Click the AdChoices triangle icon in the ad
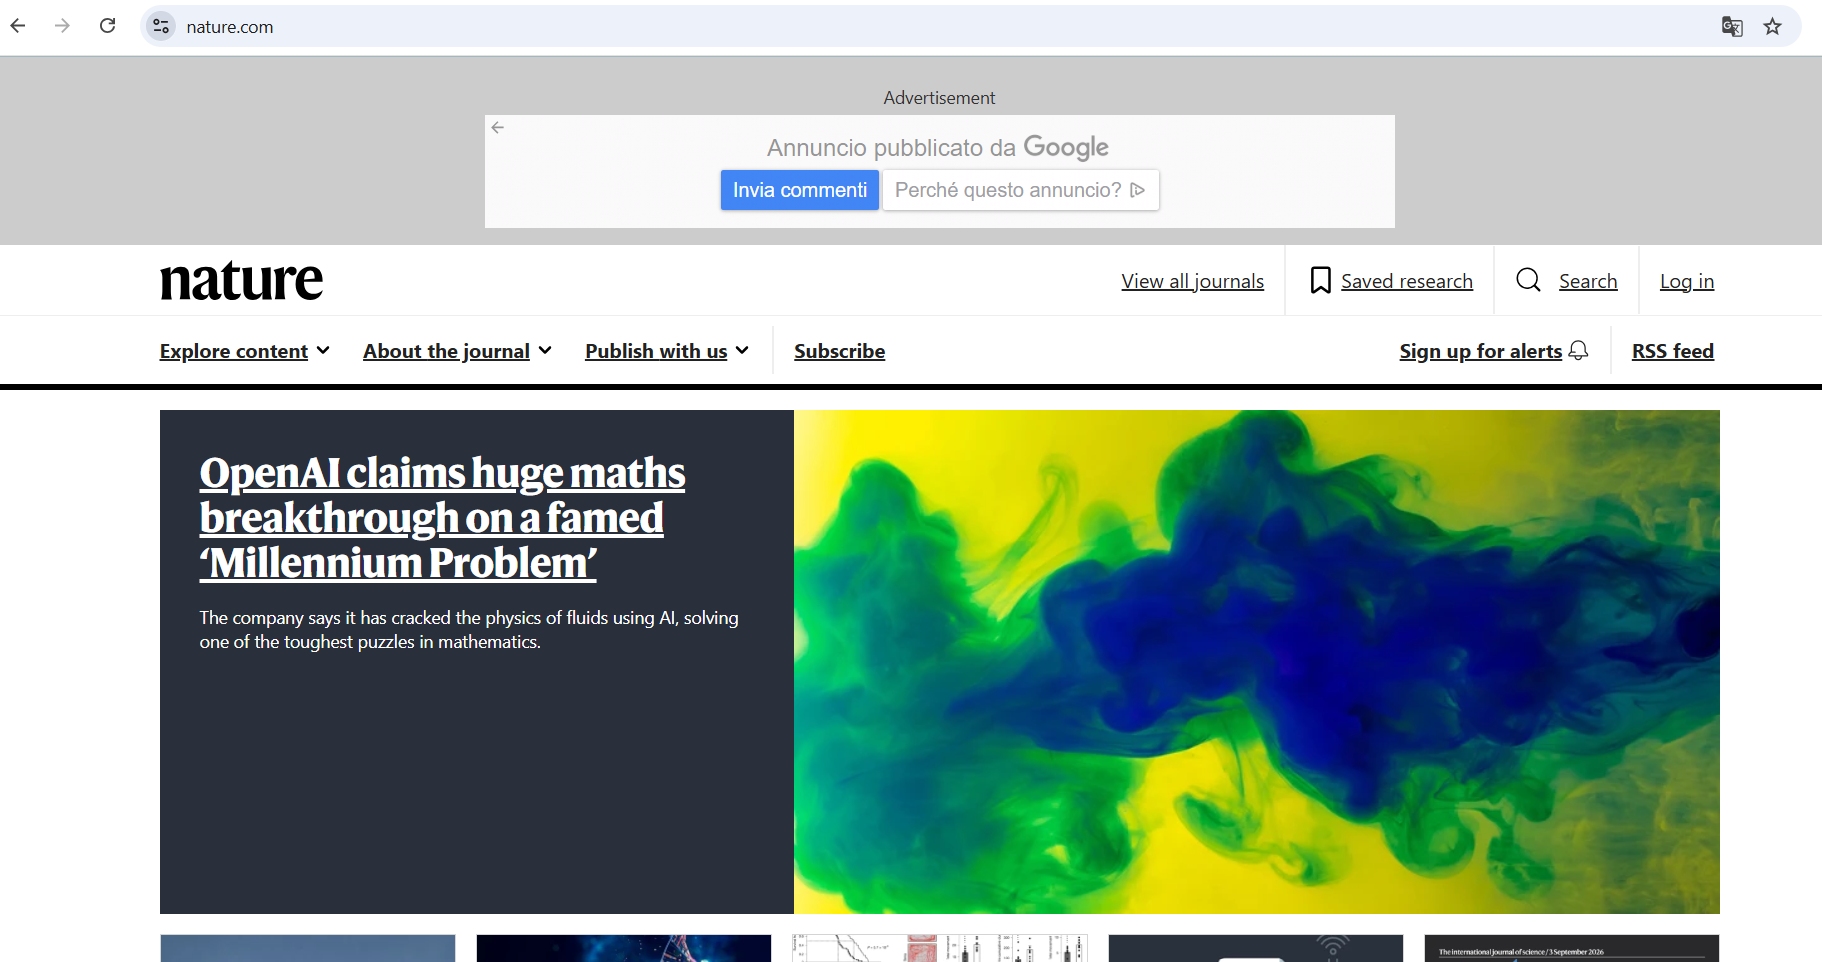This screenshot has width=1822, height=962. coord(1137,190)
